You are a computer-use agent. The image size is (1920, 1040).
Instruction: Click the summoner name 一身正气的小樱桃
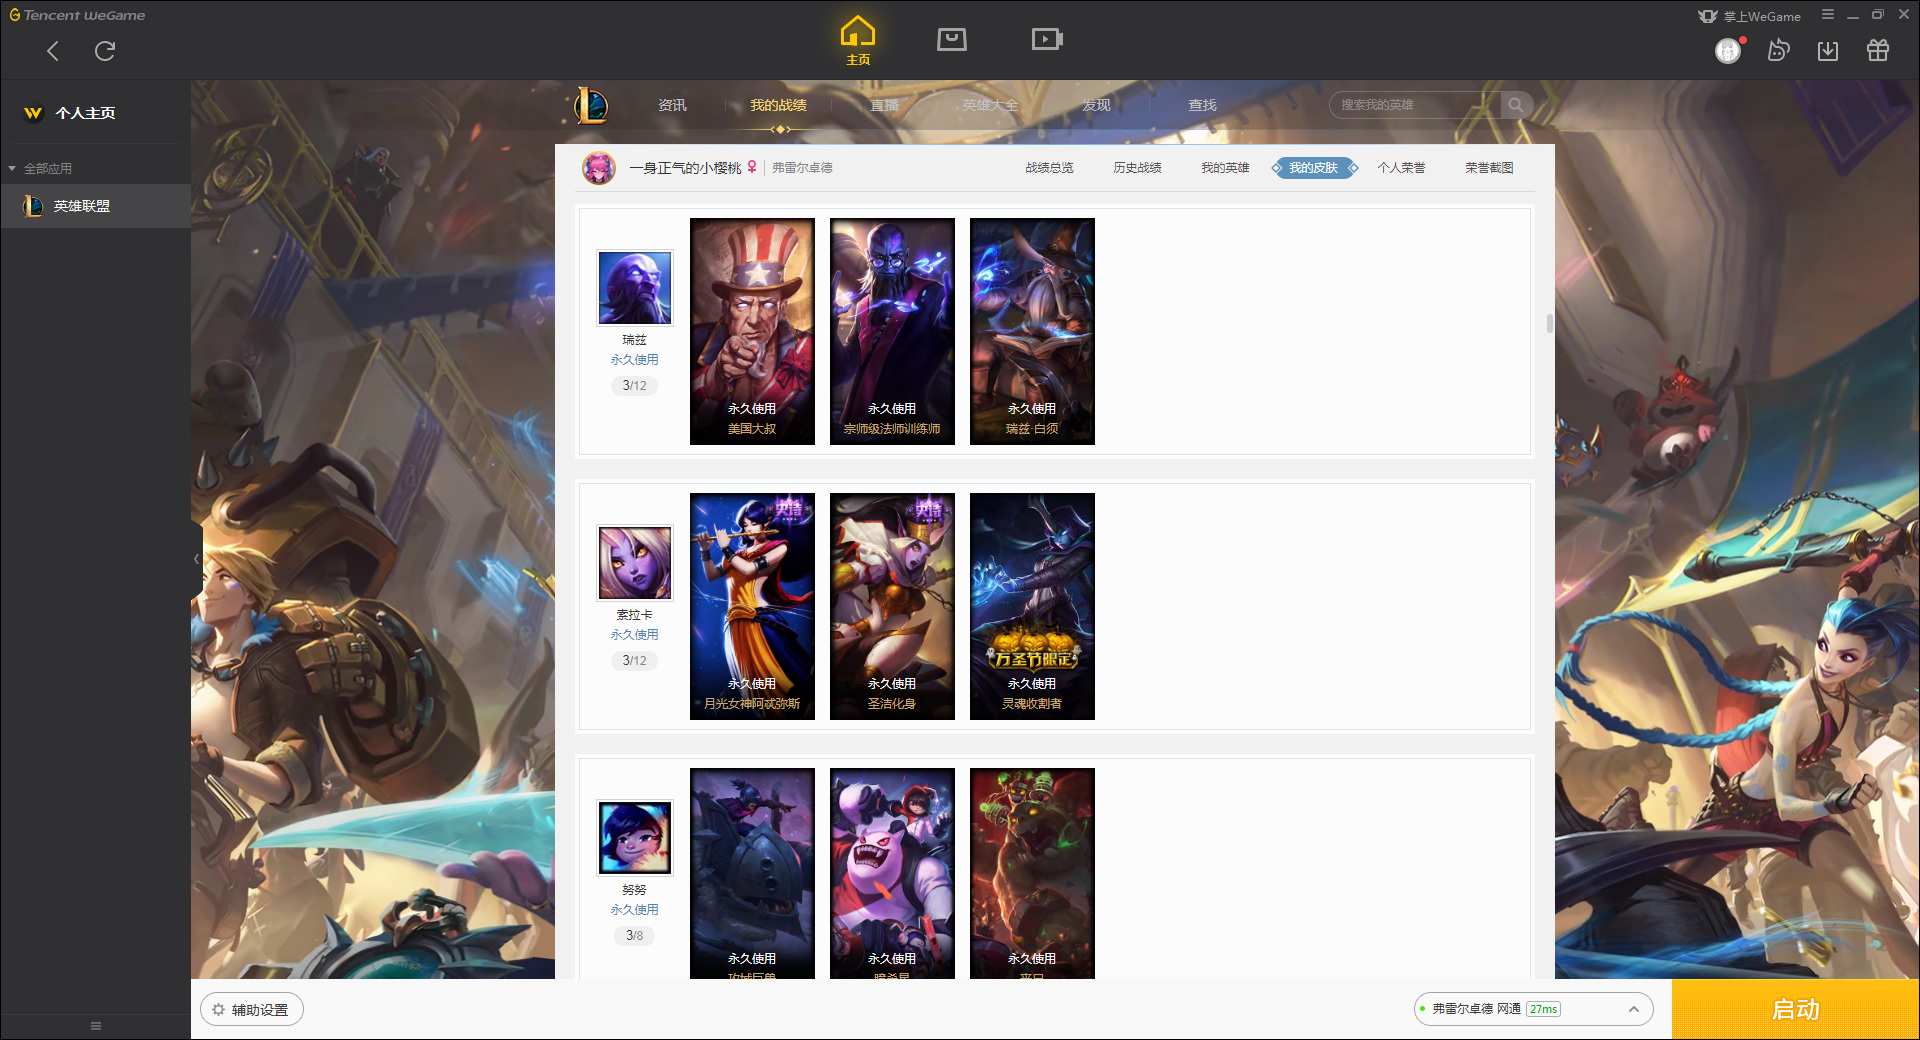pyautogui.click(x=685, y=168)
